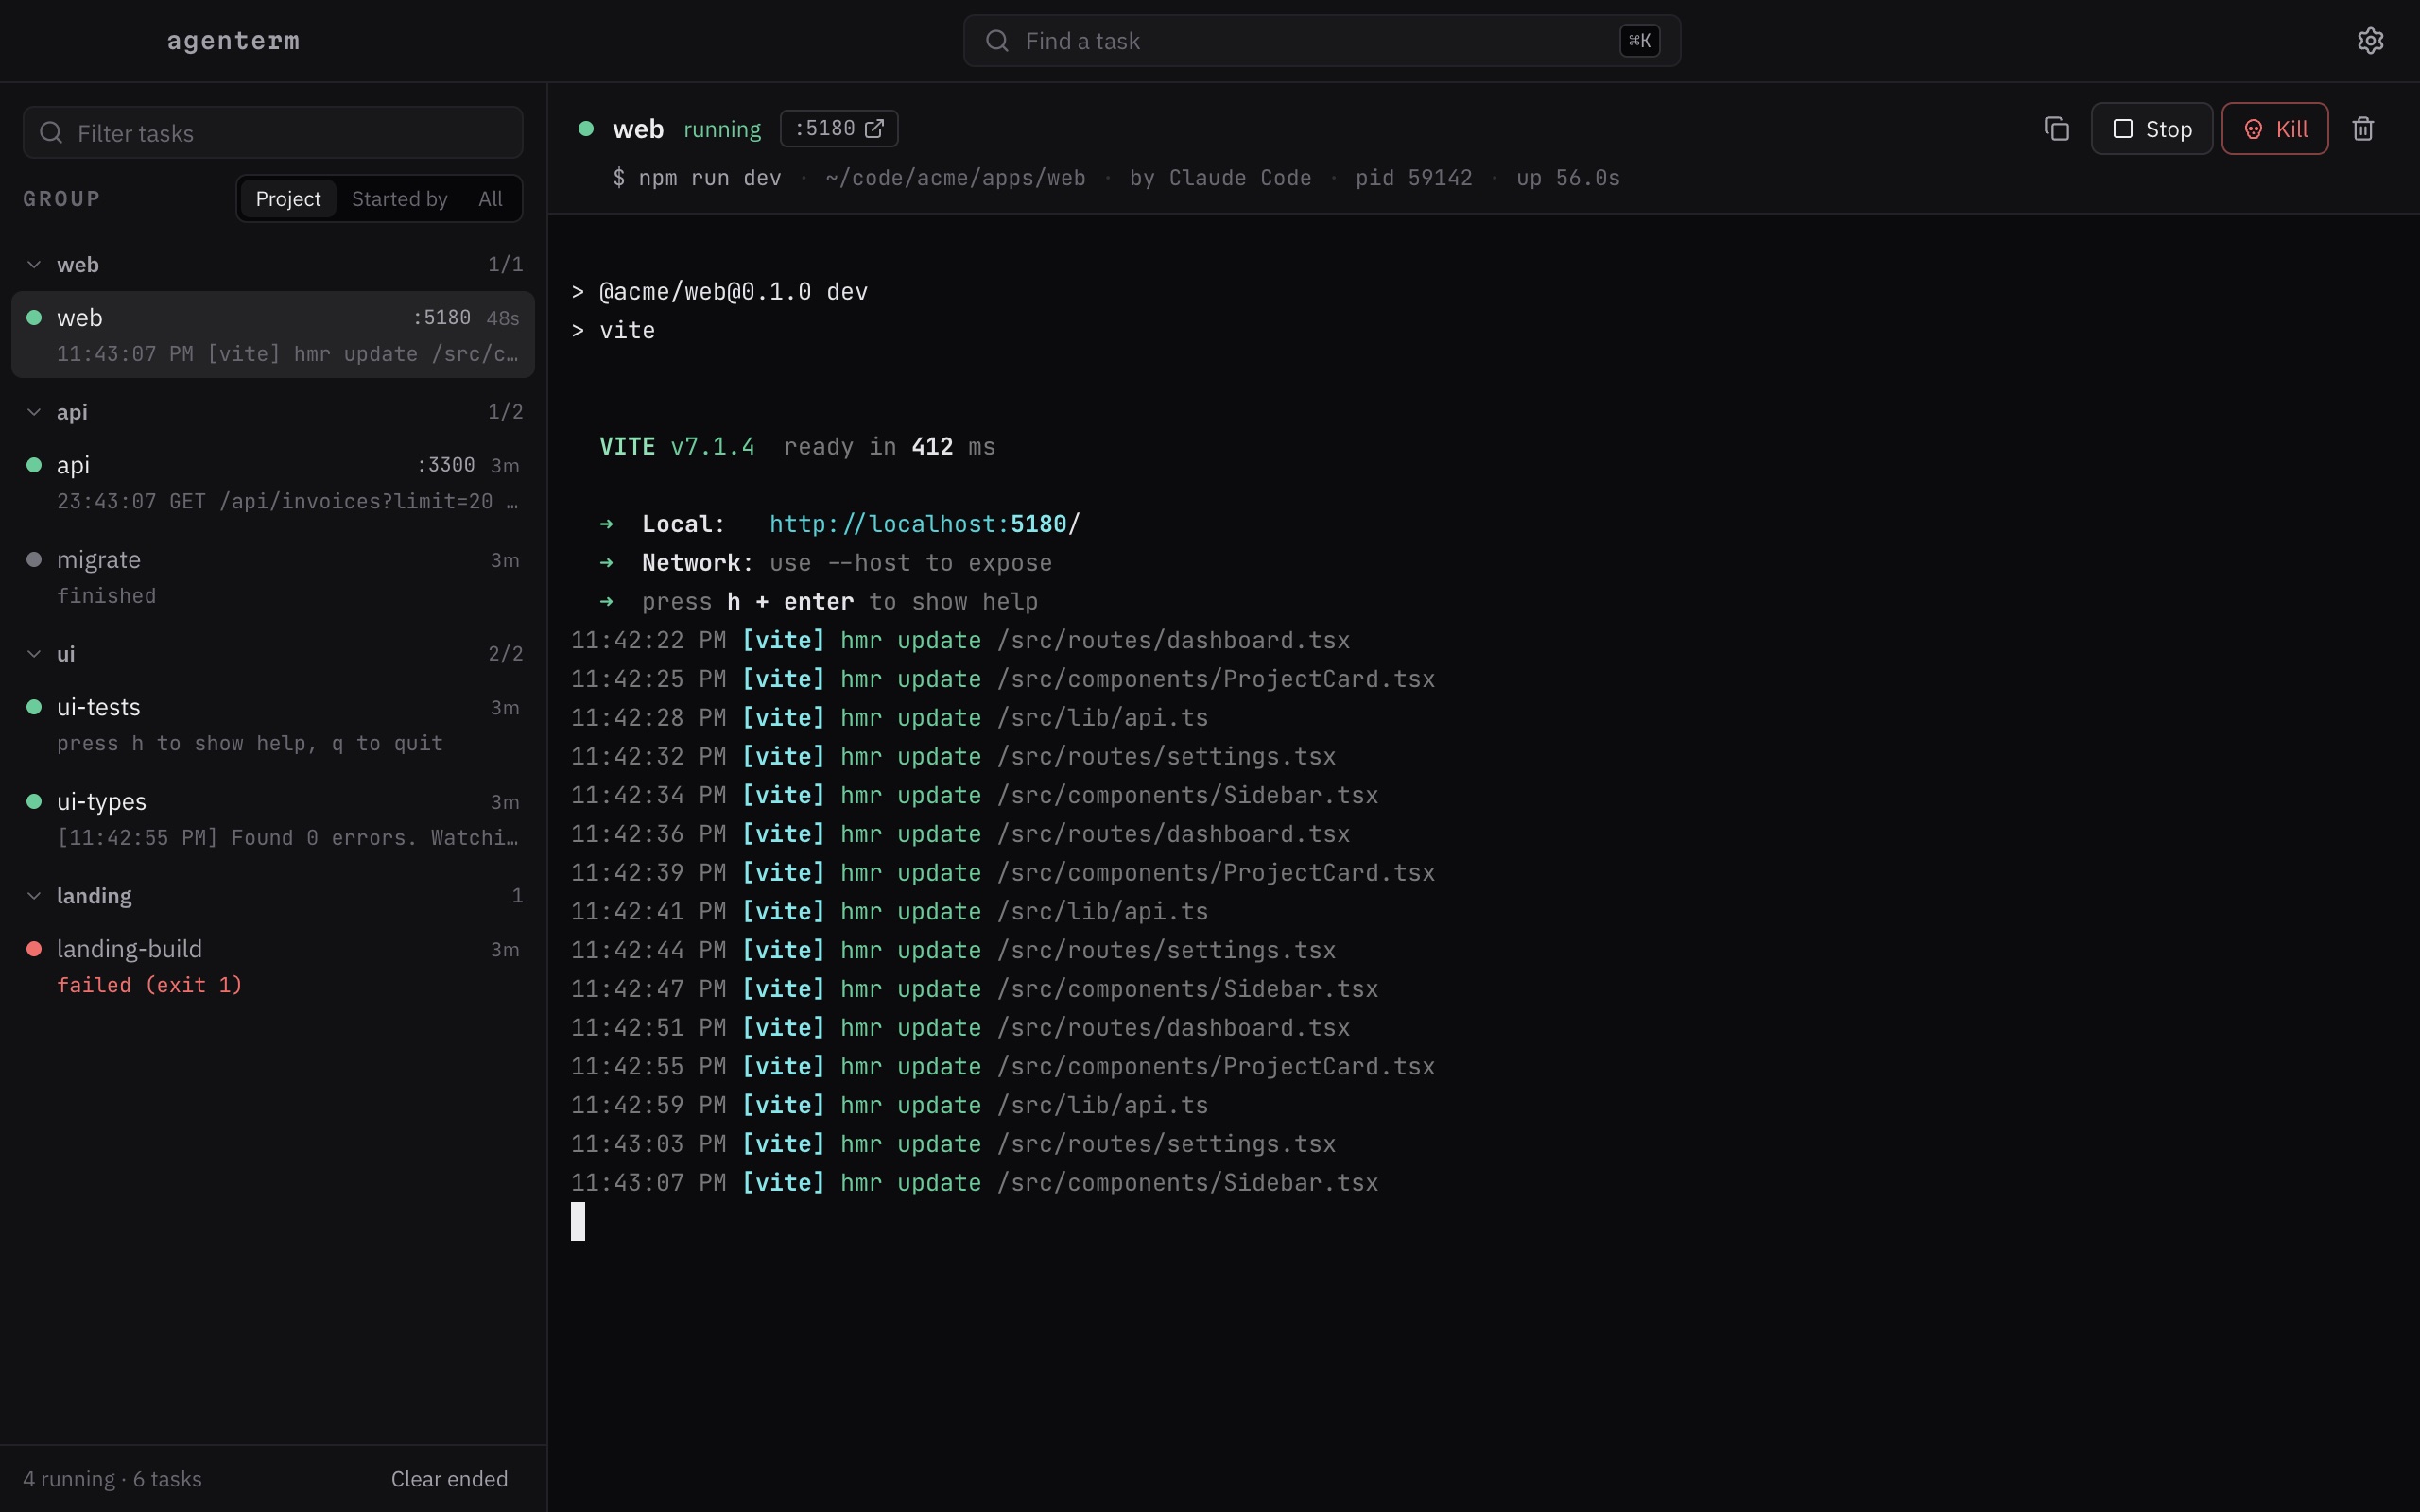This screenshot has height=1512, width=2420.
Task: Select the web task row in sidebar
Action: pyautogui.click(x=273, y=335)
